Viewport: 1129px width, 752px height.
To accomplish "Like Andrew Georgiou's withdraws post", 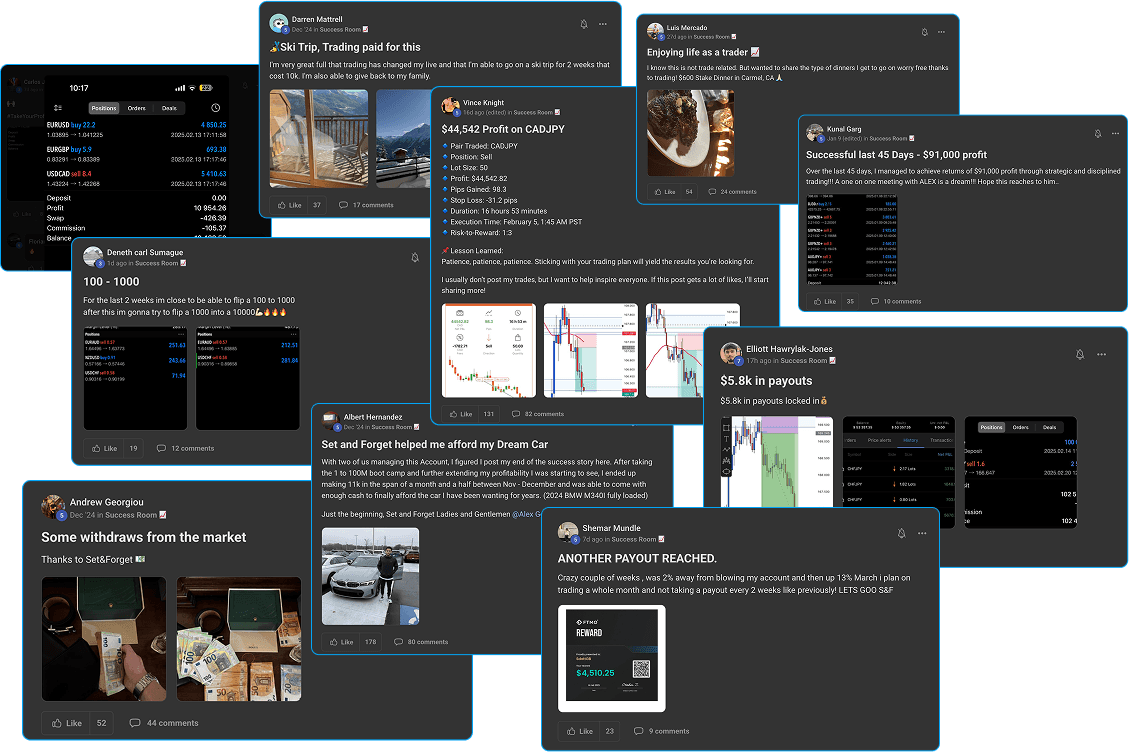I will [x=66, y=723].
